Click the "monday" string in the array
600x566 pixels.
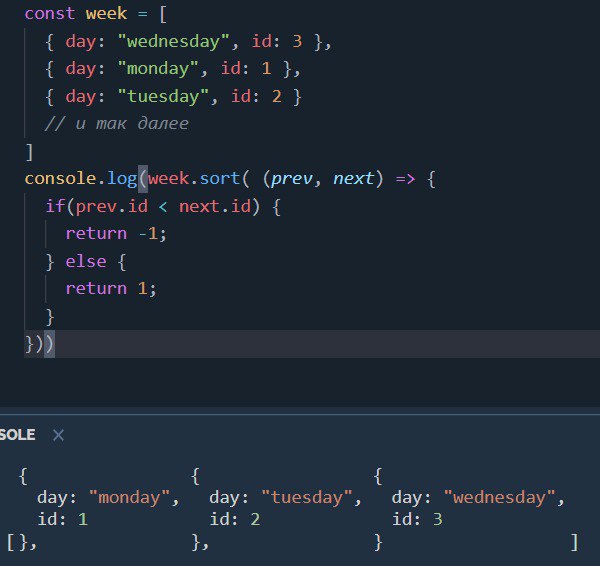[x=158, y=69]
